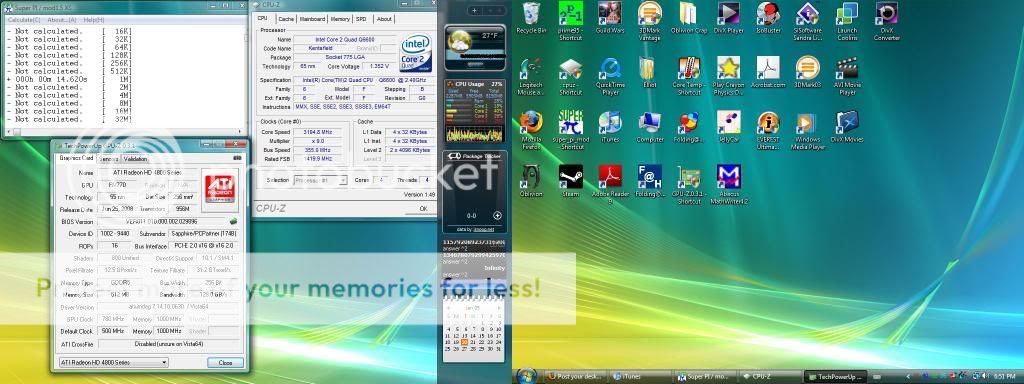The image size is (1024, 384).
Task: Launch JellyCar from the desktop
Action: [x=728, y=127]
